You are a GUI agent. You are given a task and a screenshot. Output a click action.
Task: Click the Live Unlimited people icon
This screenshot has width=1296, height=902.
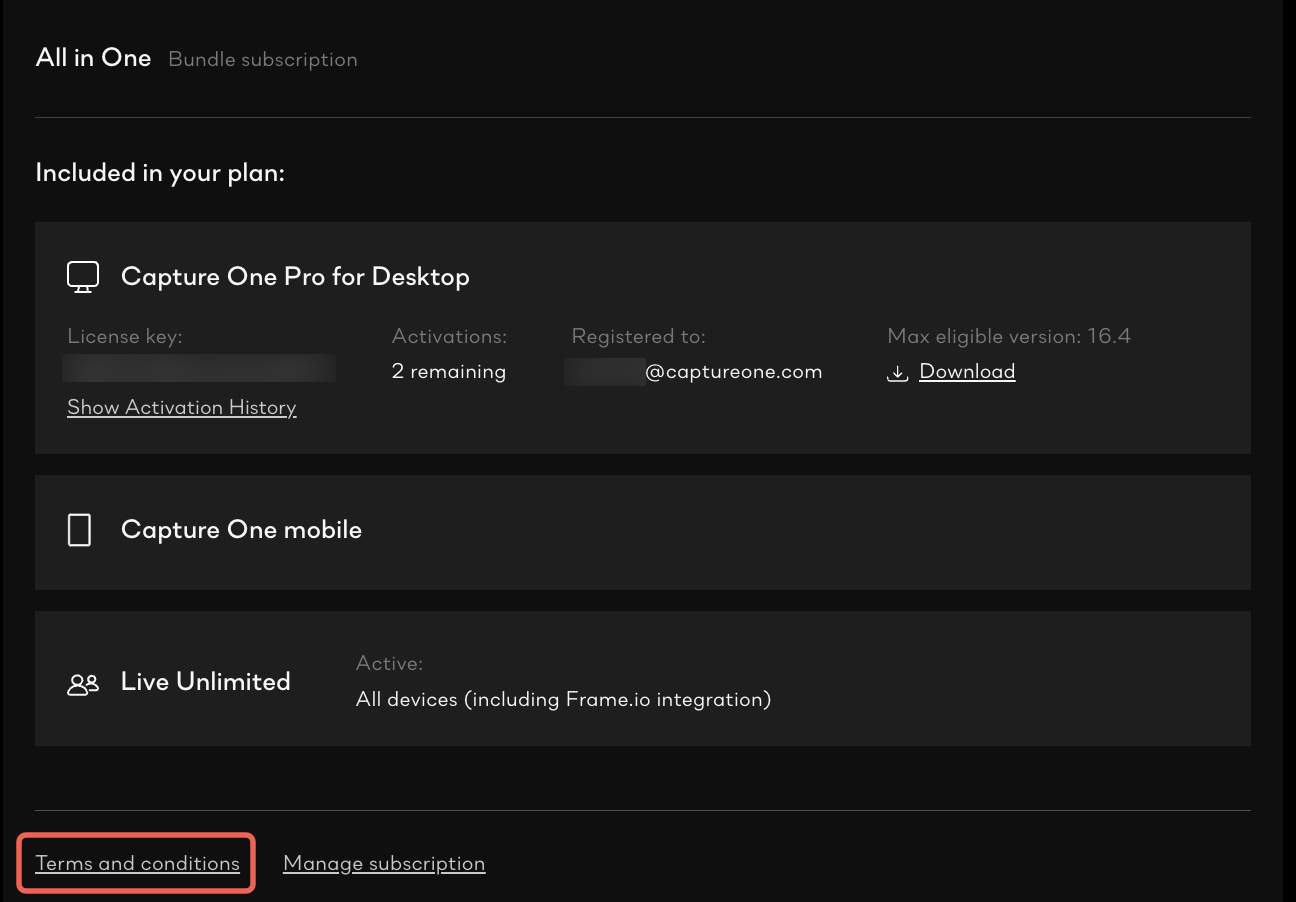tap(83, 685)
